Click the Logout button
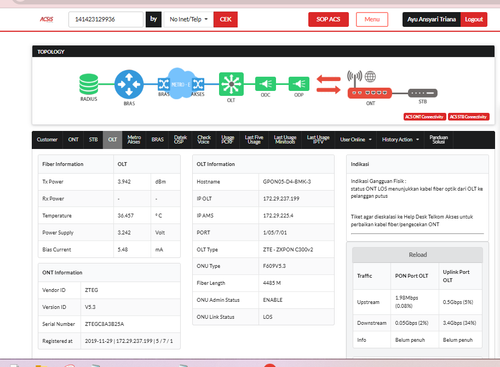 (474, 19)
